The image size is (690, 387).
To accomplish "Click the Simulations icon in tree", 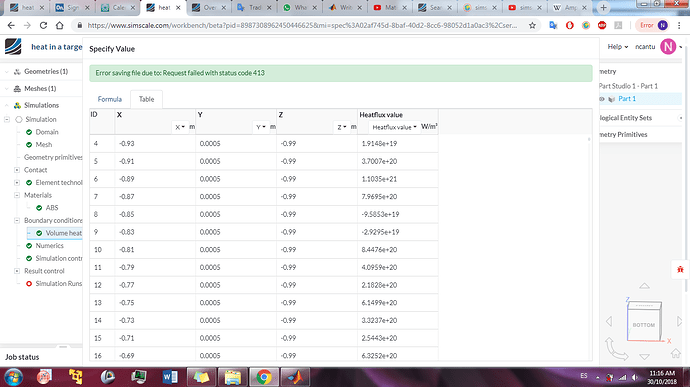I will click(x=17, y=105).
